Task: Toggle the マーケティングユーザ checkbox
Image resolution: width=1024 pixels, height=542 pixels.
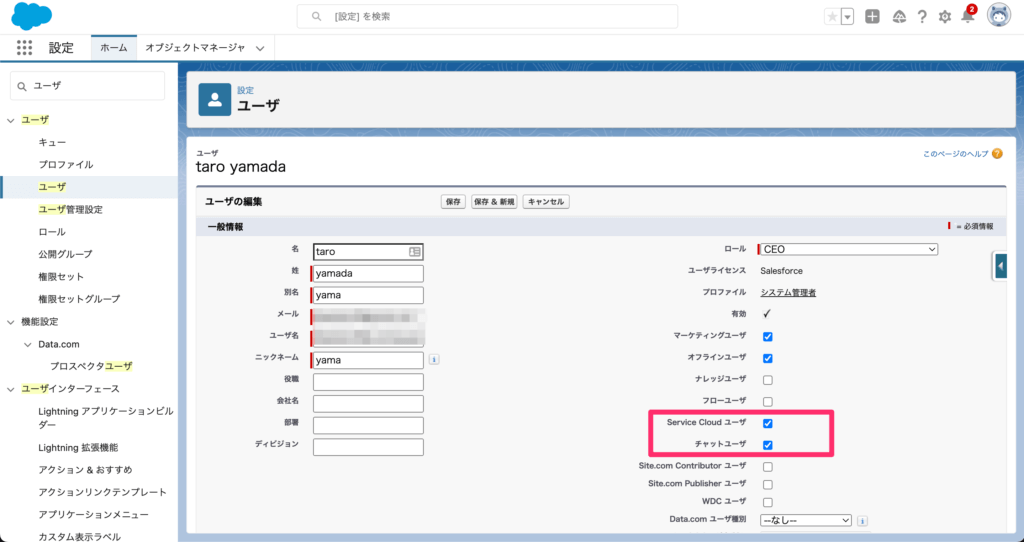Action: (x=768, y=336)
